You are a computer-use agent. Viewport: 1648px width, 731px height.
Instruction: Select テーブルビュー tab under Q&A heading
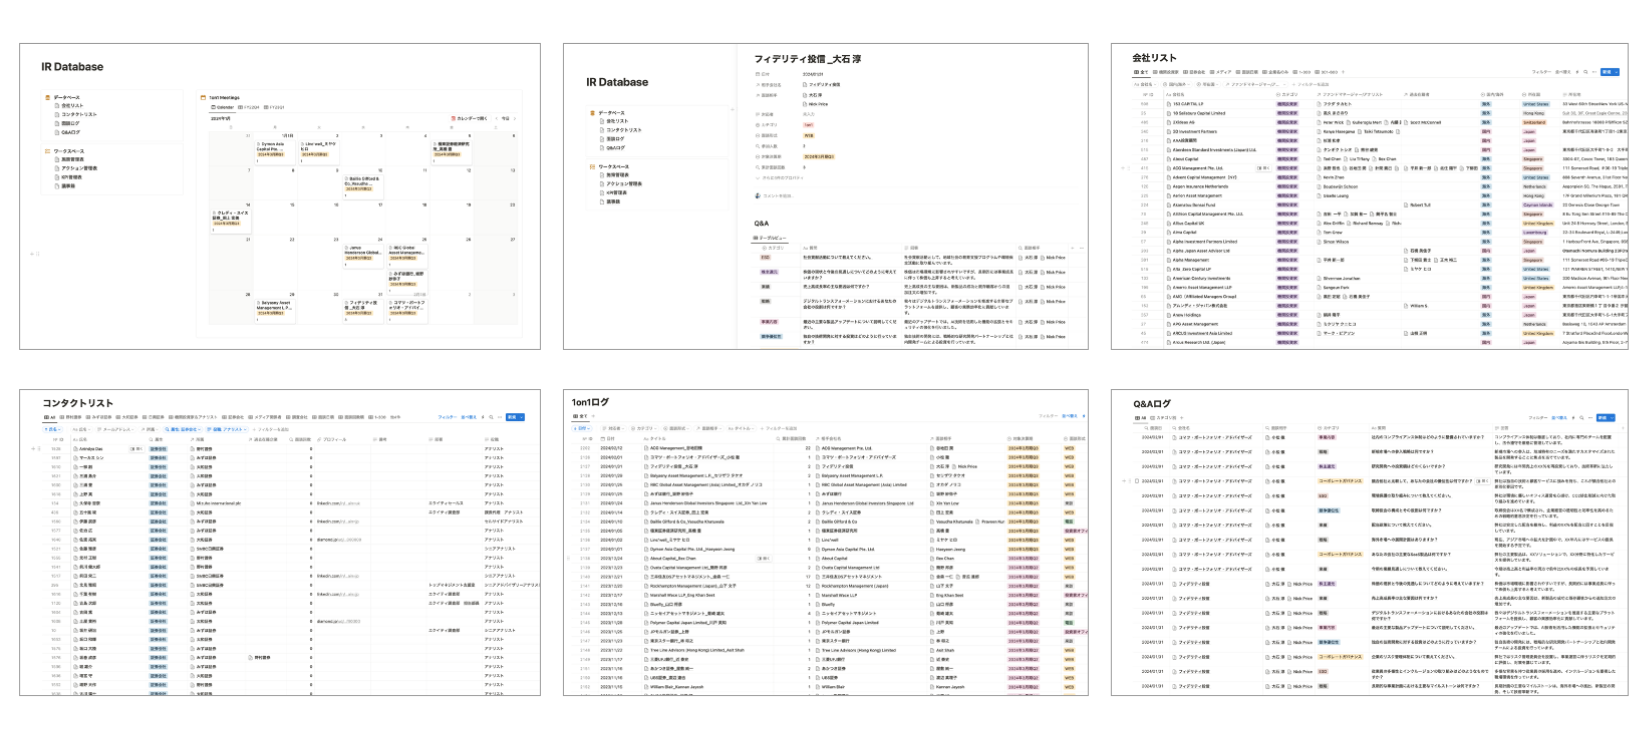771,238
